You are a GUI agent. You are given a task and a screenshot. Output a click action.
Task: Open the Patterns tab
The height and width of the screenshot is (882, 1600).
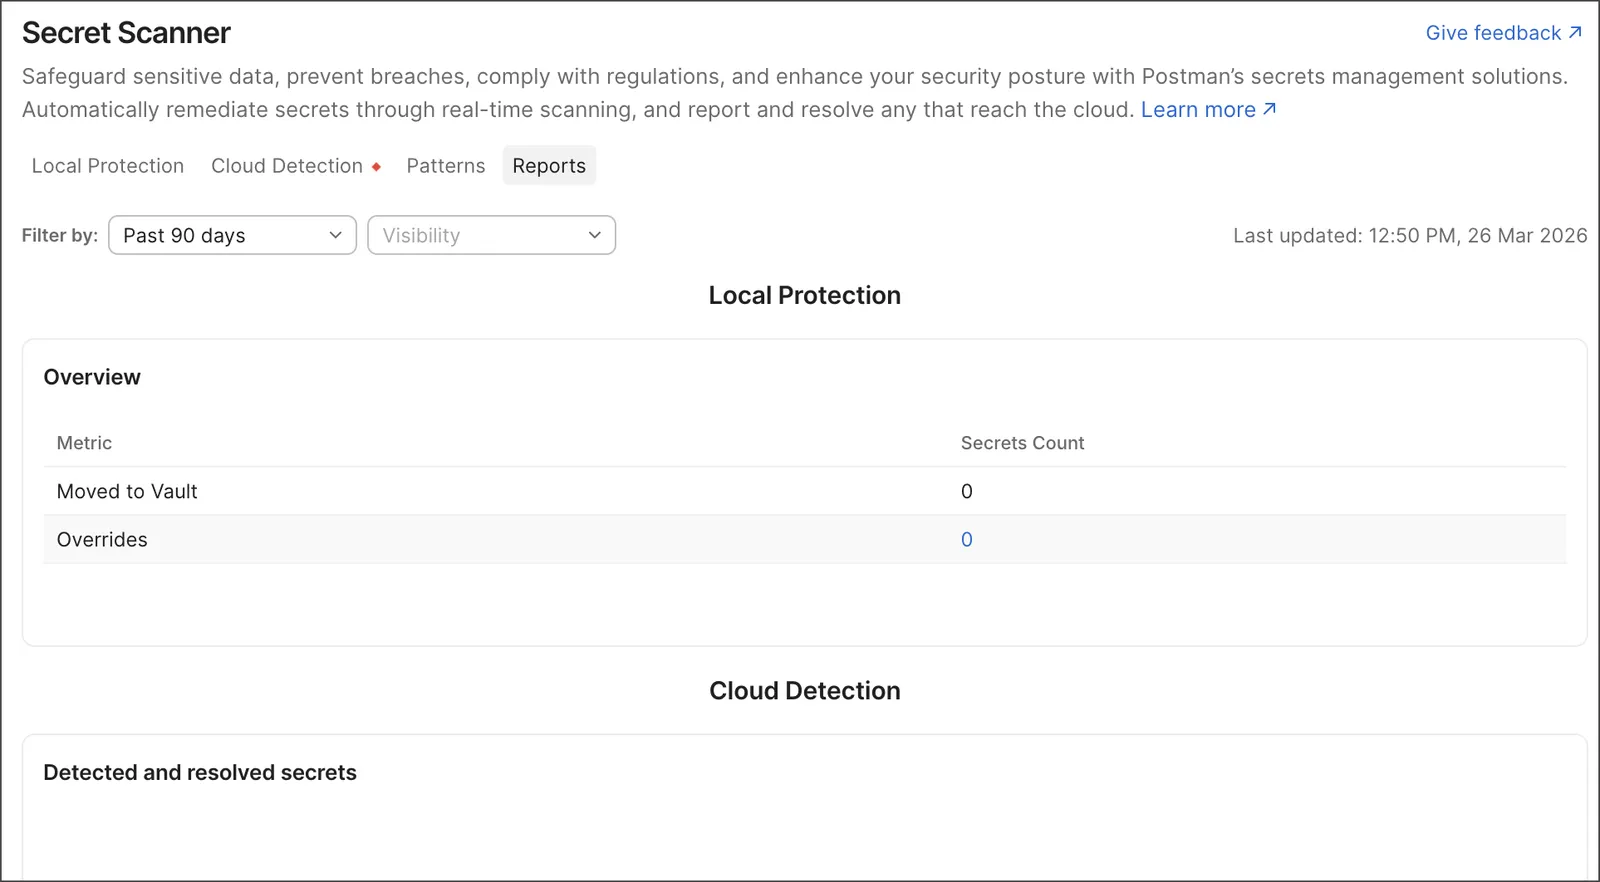pyautogui.click(x=446, y=166)
